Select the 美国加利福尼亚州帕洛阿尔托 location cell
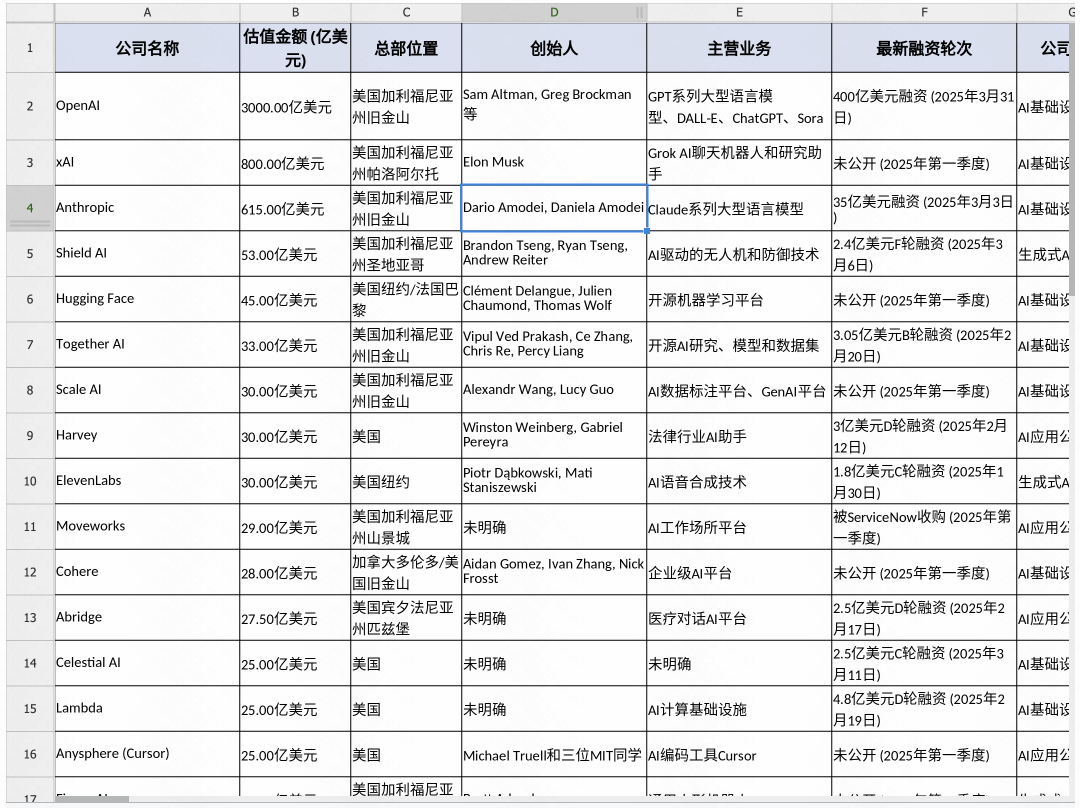This screenshot has width=1080, height=808. pos(406,163)
